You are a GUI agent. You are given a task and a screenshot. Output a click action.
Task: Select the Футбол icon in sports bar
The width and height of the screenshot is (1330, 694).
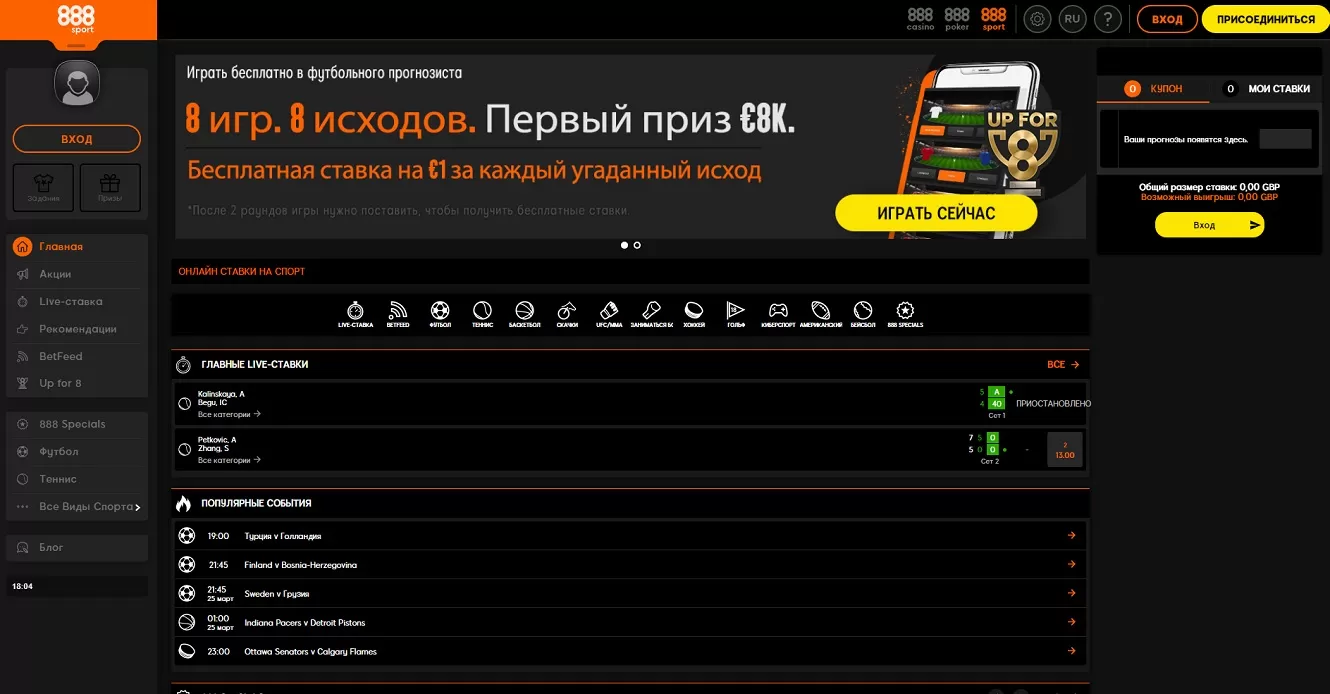point(440,312)
